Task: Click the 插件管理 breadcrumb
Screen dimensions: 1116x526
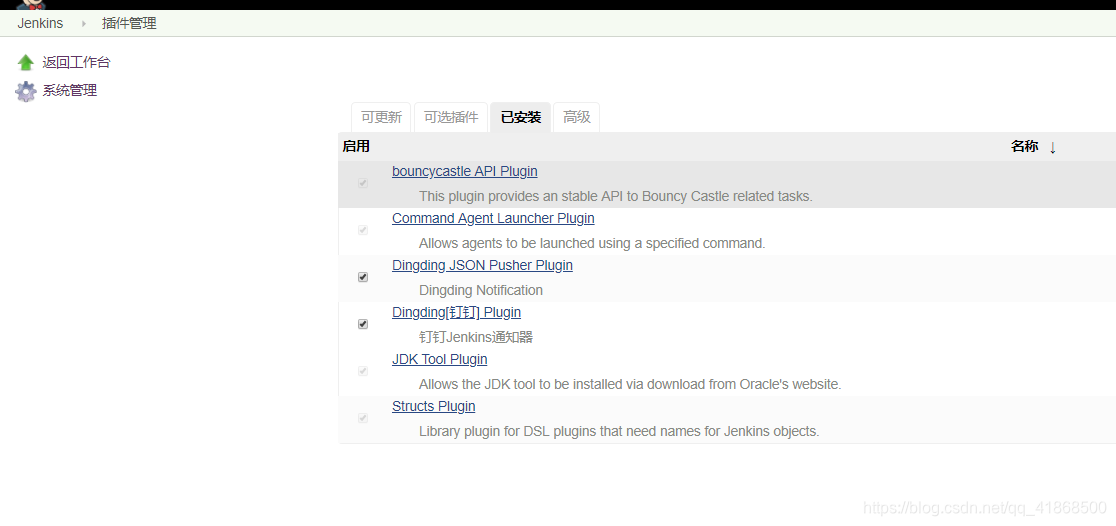Action: pyautogui.click(x=129, y=23)
